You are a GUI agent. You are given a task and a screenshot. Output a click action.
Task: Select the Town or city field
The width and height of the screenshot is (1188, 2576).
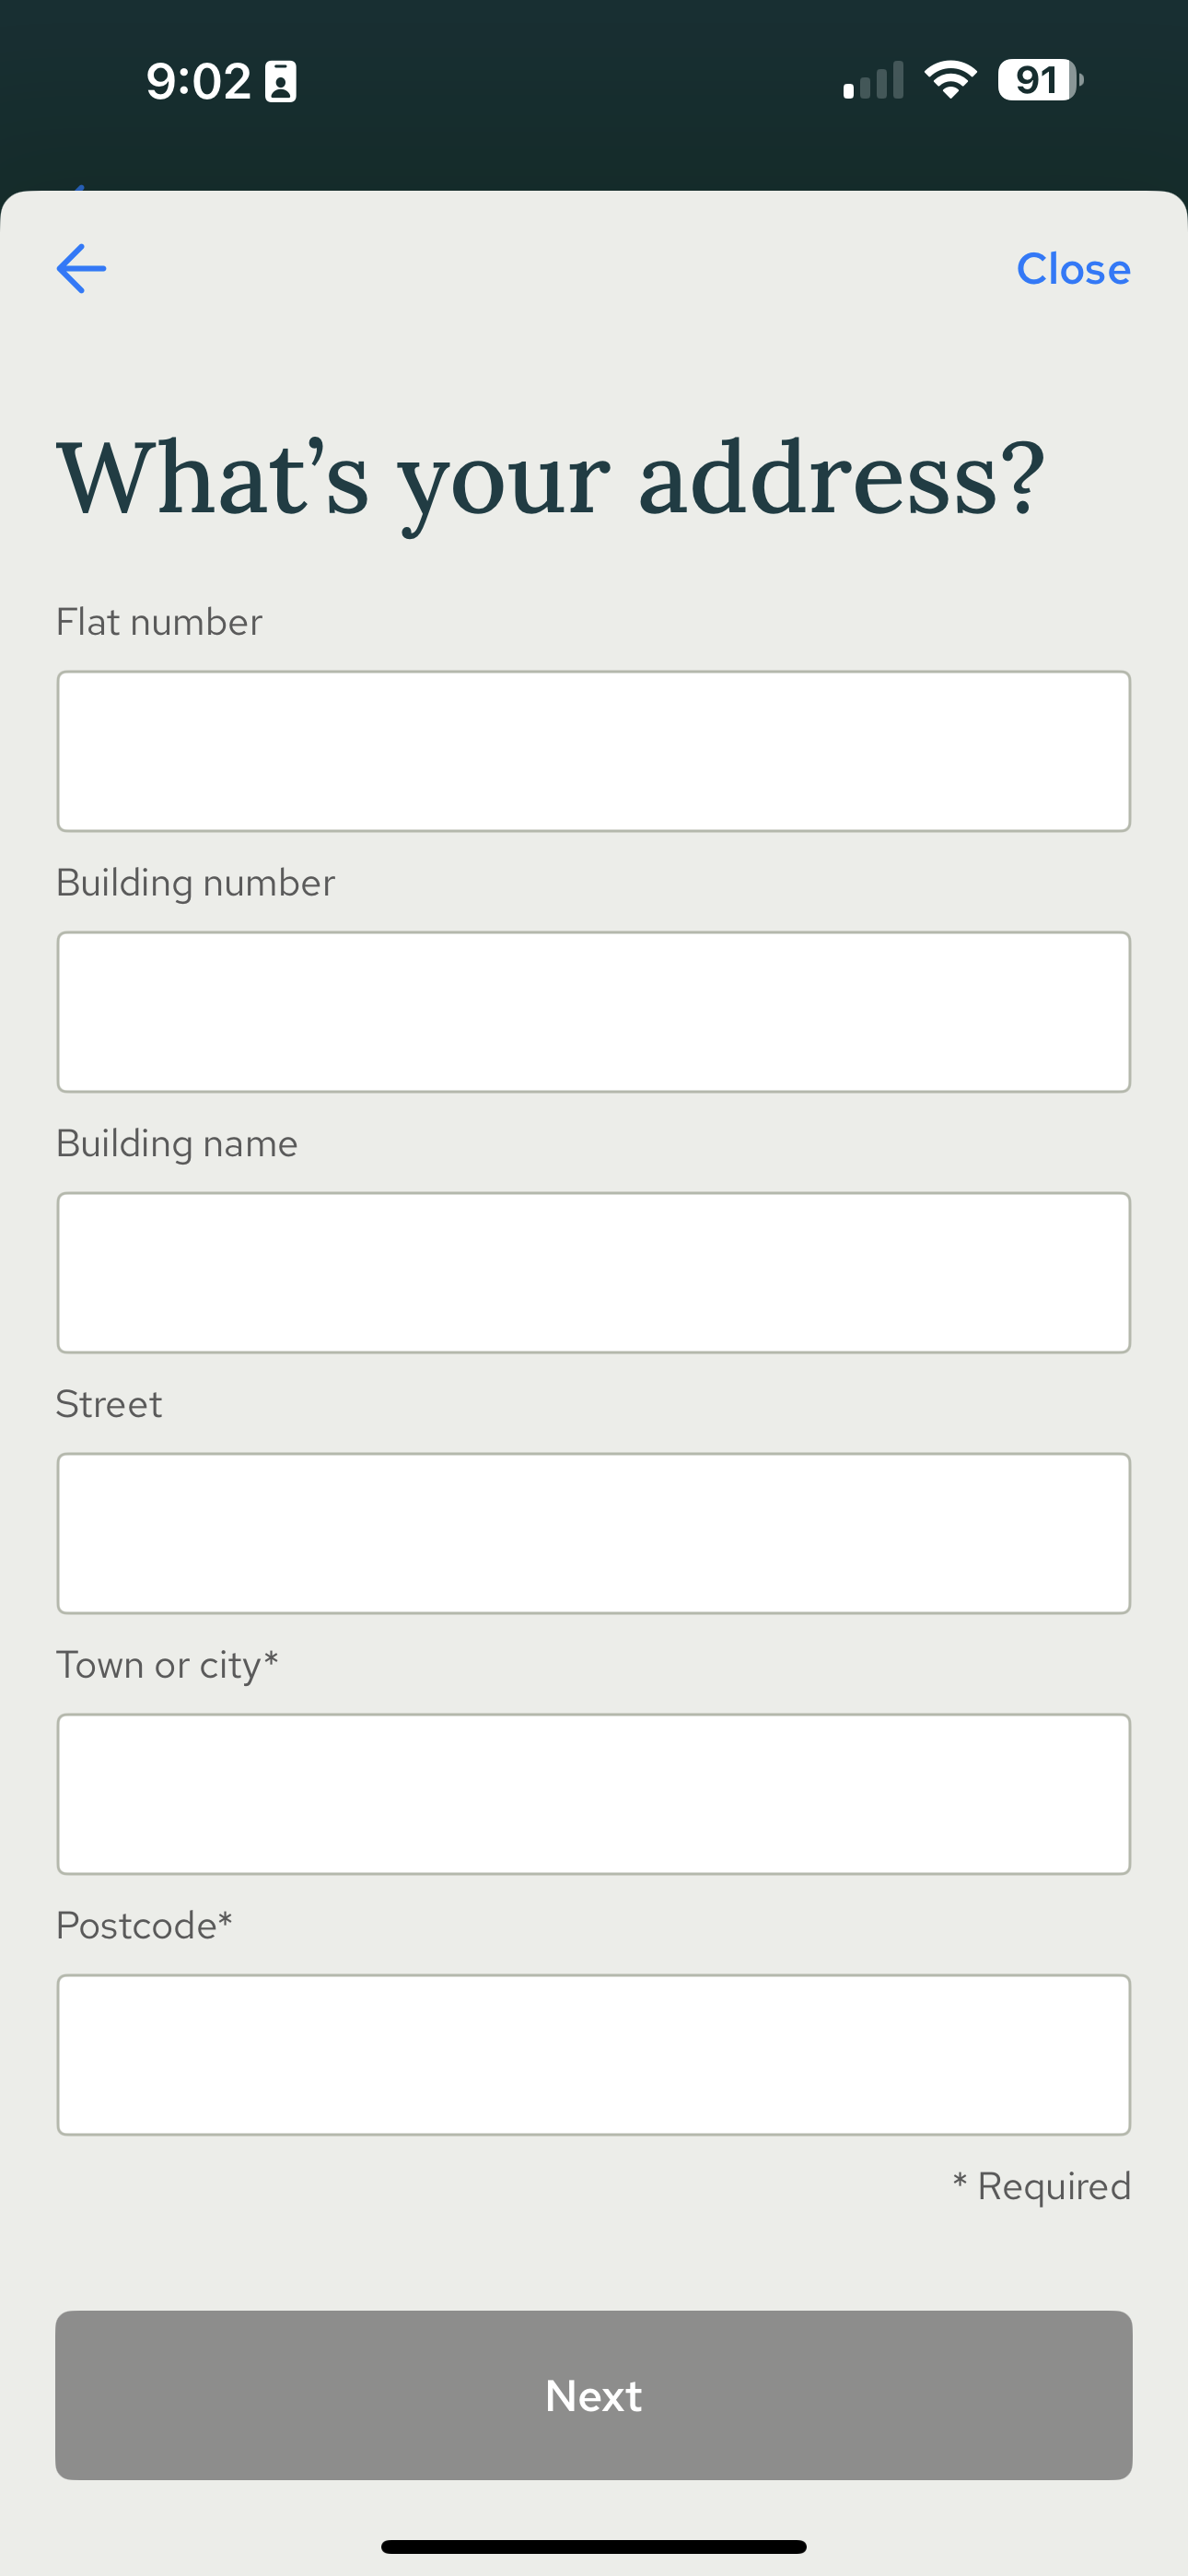[x=594, y=1794]
